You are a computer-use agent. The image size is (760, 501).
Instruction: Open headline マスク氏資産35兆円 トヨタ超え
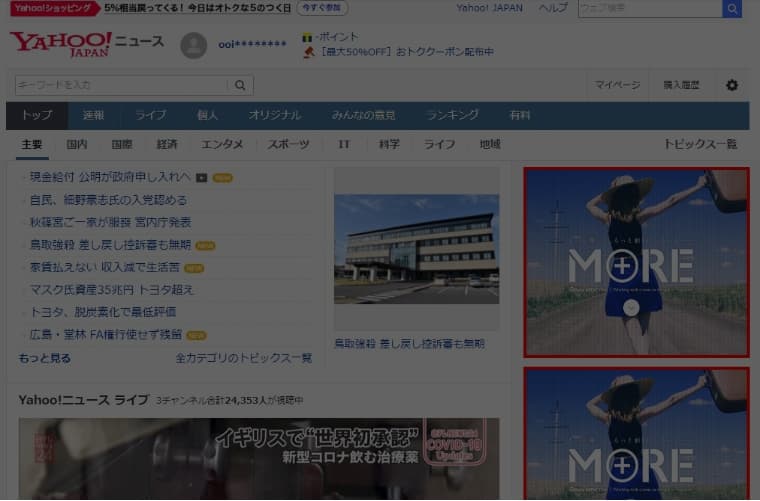click(111, 290)
